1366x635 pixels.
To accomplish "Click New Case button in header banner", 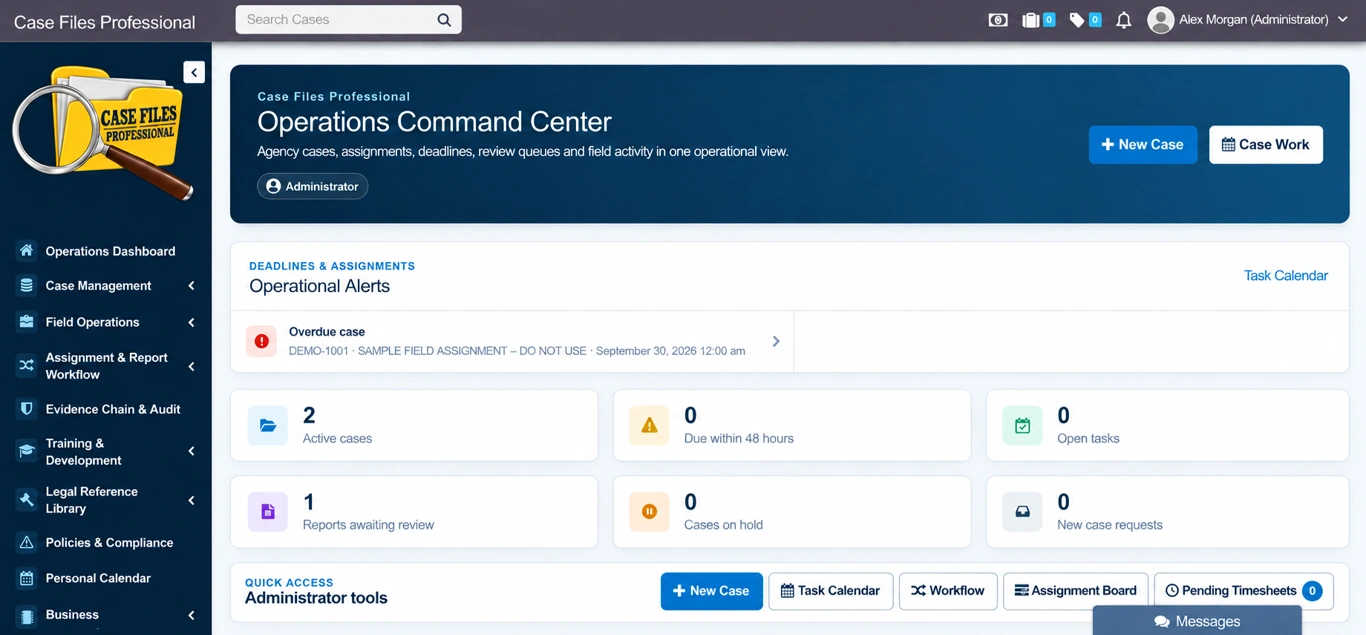I will 1143,145.
